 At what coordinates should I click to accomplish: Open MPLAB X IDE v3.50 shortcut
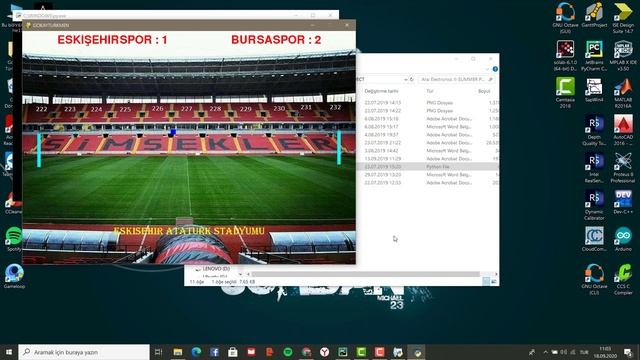[x=623, y=56]
